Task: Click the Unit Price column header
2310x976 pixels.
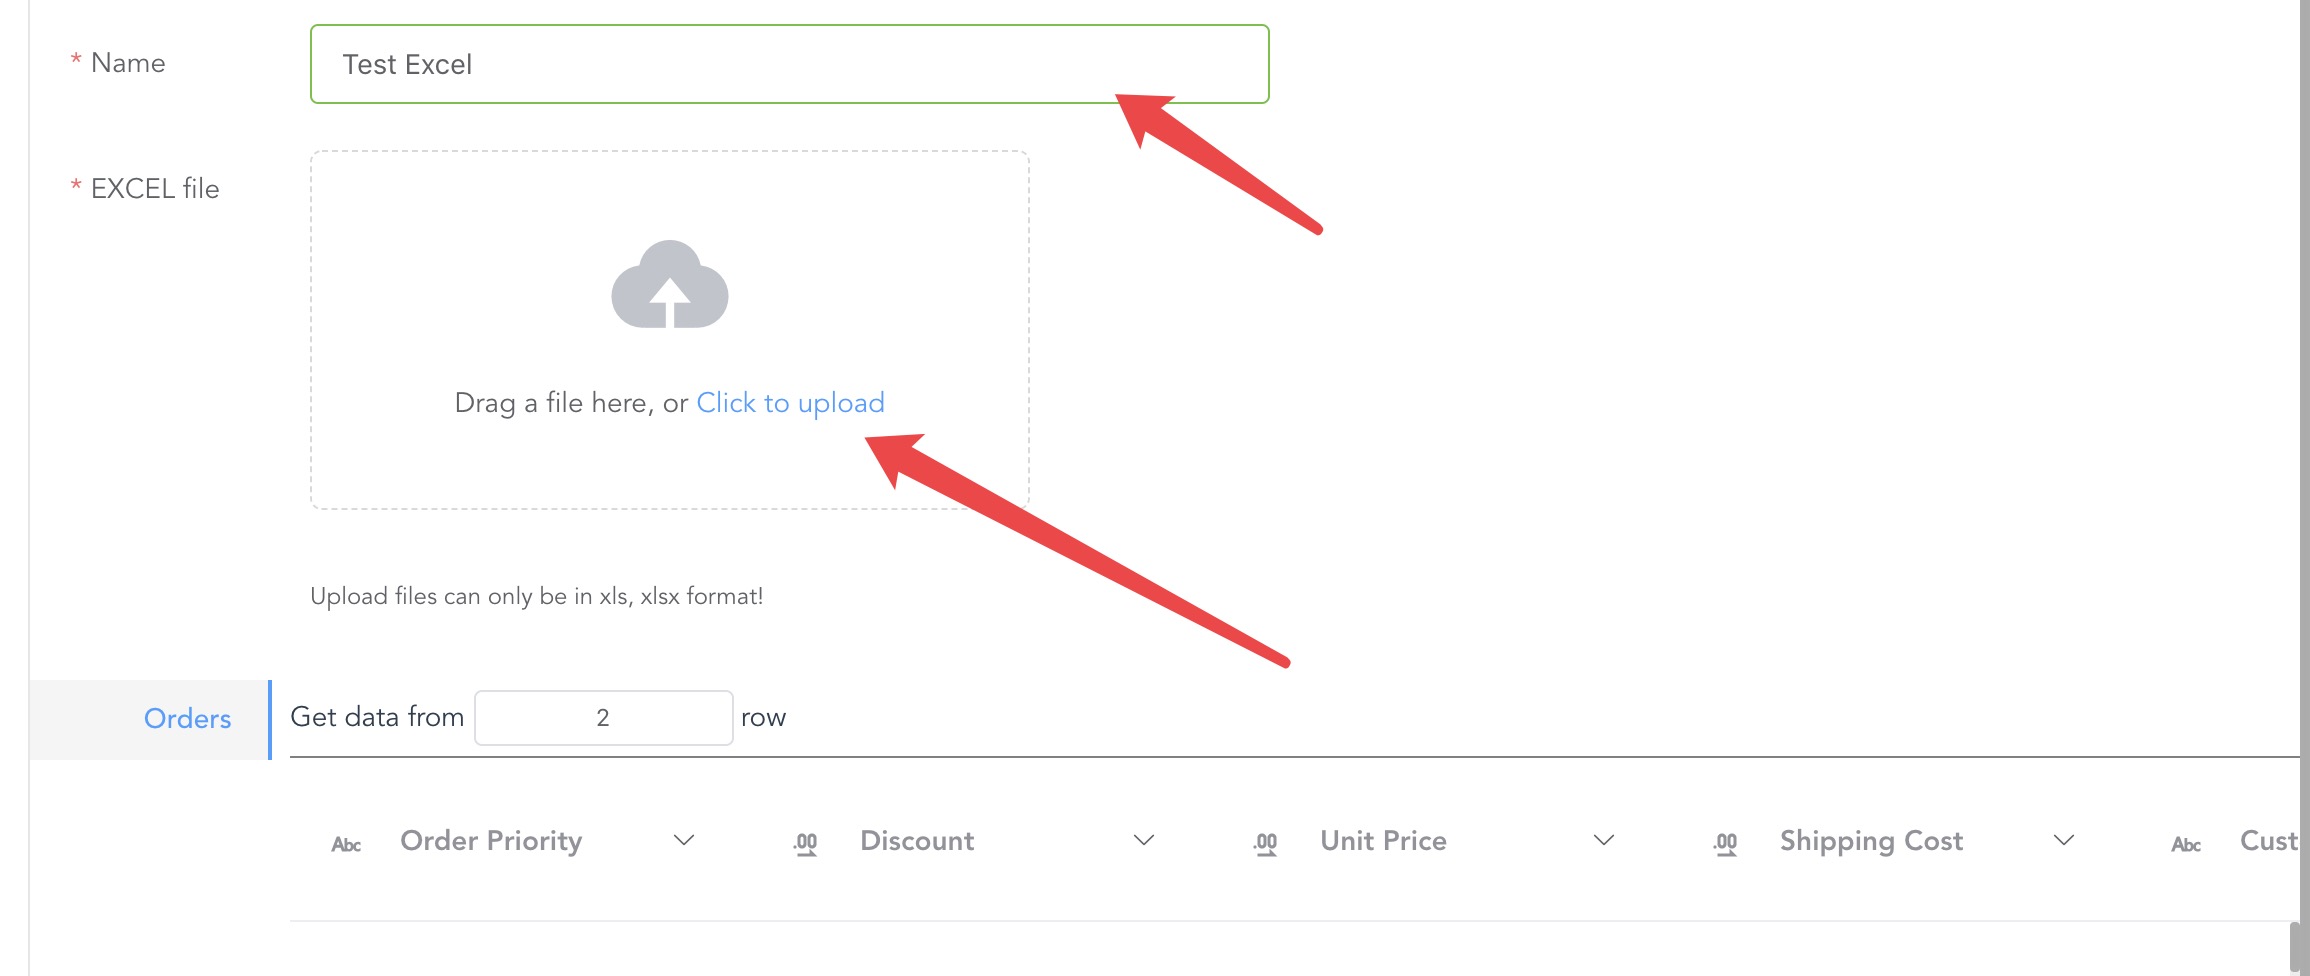Action: click(x=1383, y=841)
